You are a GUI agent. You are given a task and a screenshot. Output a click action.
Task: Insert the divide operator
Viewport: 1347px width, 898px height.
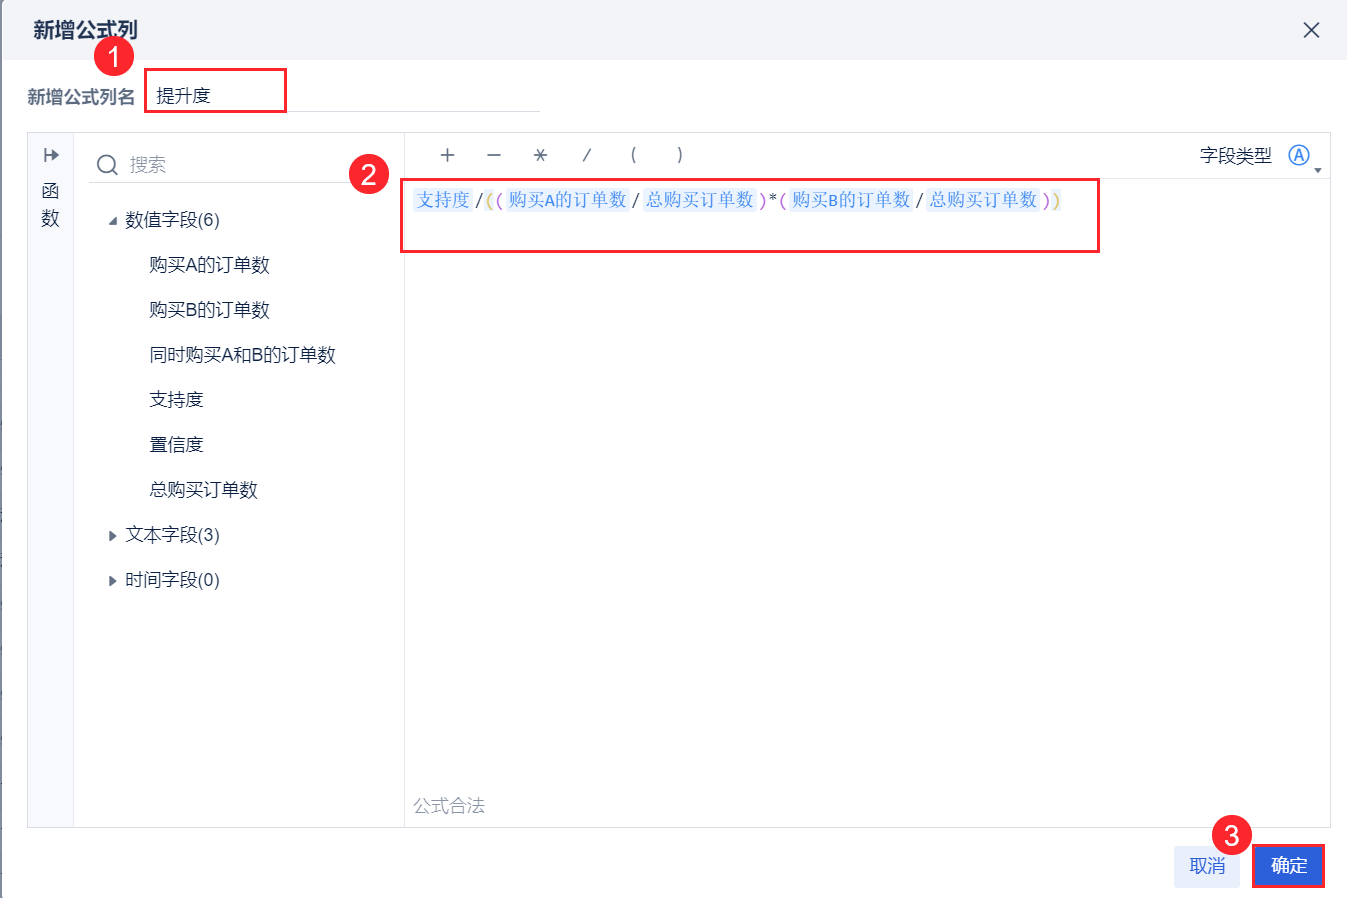click(587, 155)
